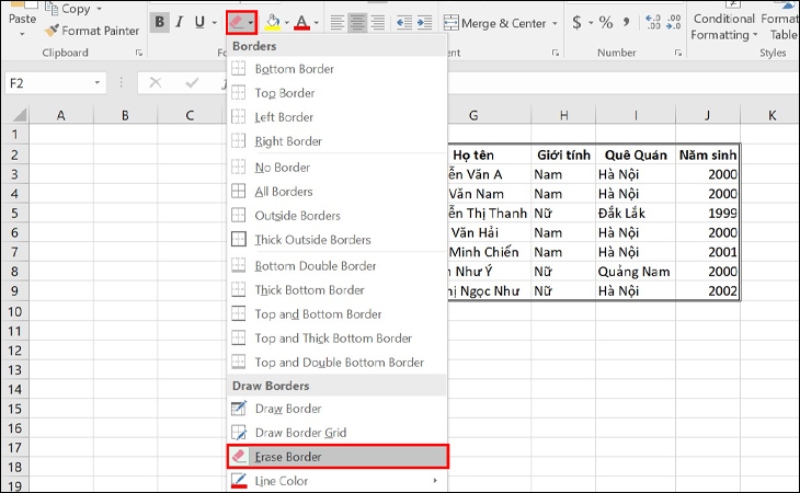
Task: Open Font Color dropdown arrow
Action: pos(316,23)
